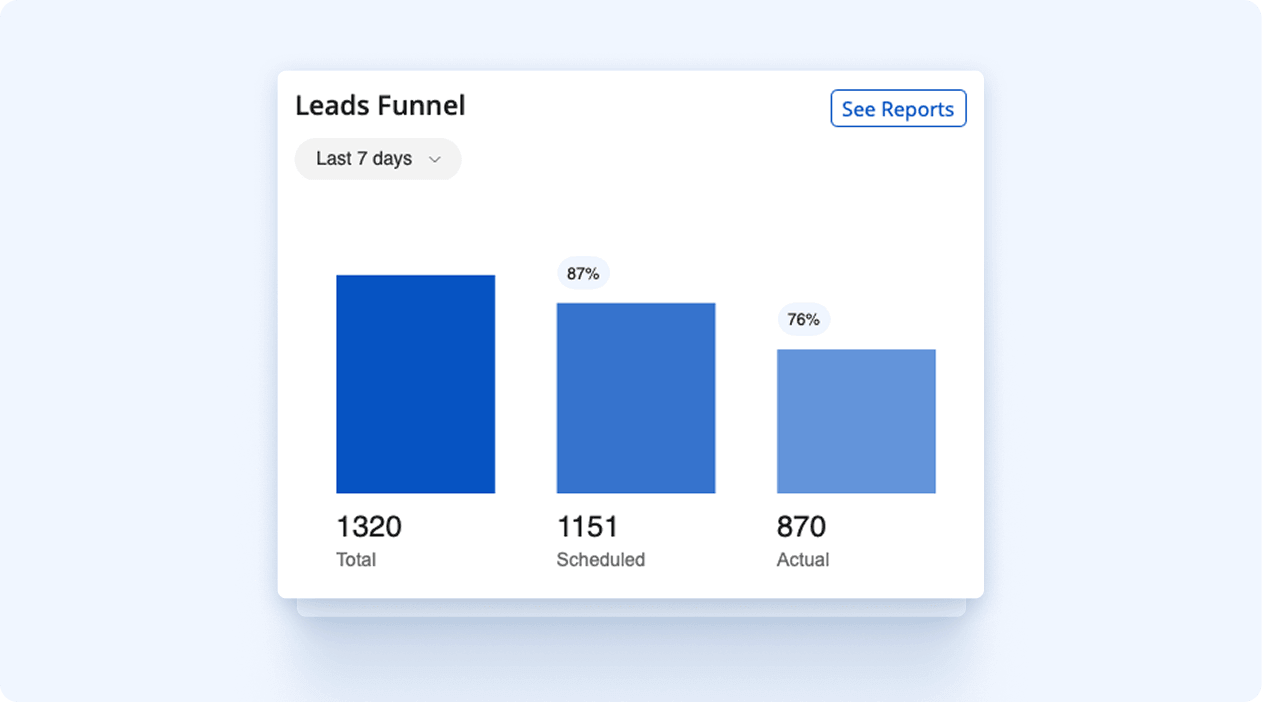Click the 1151 scheduled count

click(587, 527)
